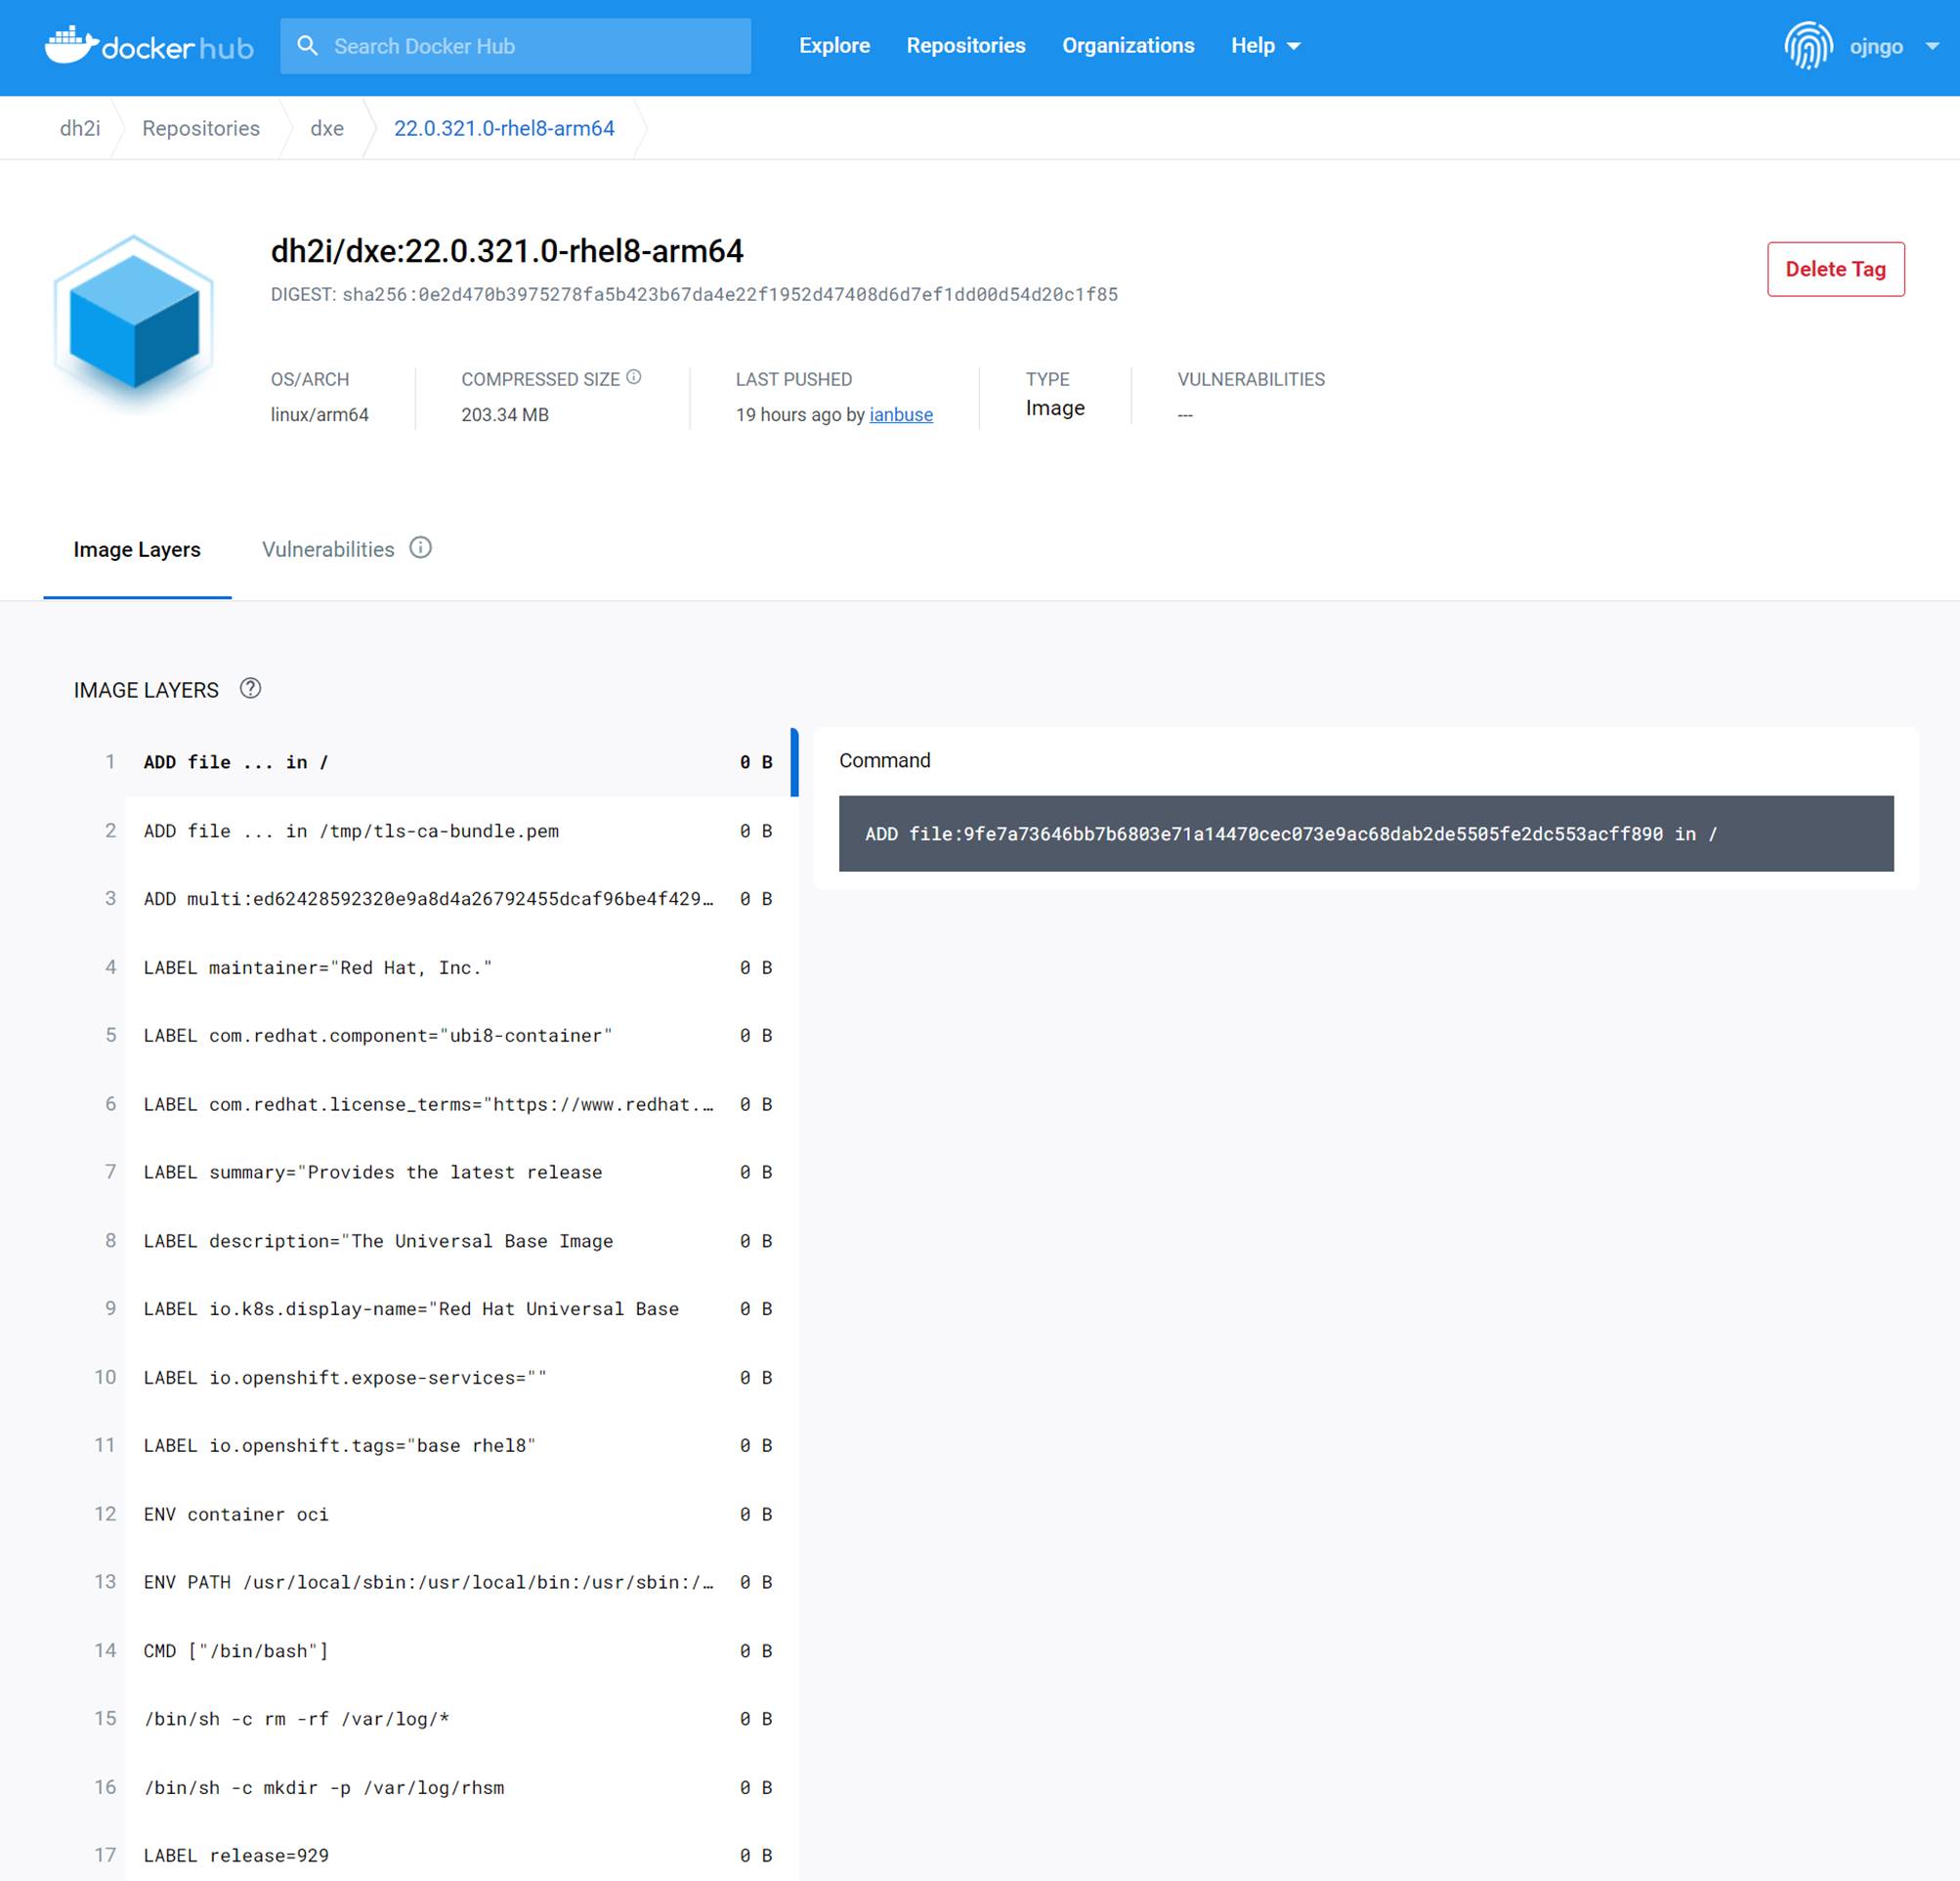Click the compressed size info icon
This screenshot has width=1960, height=1881.
pos(633,377)
